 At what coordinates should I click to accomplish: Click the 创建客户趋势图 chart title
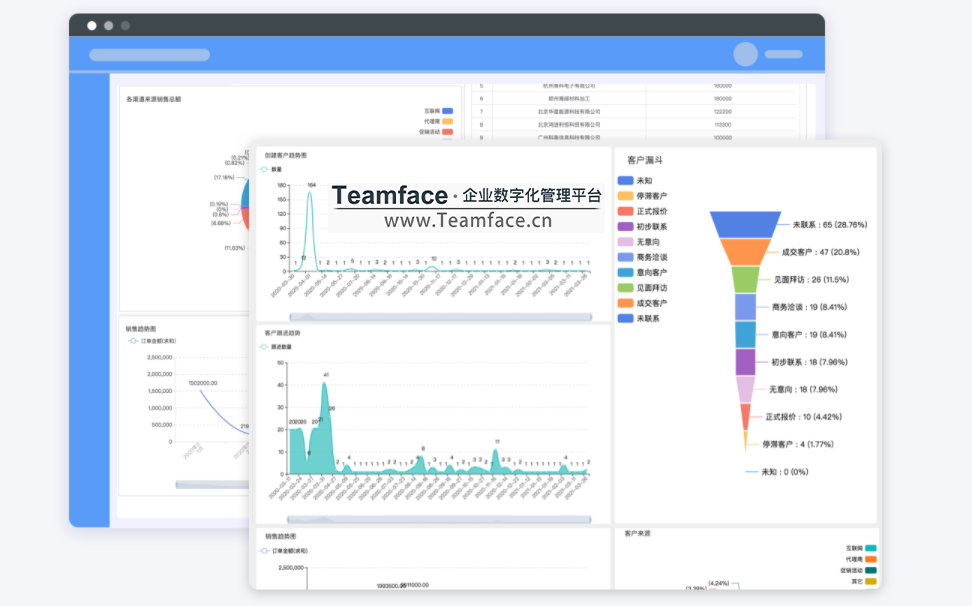coord(286,156)
